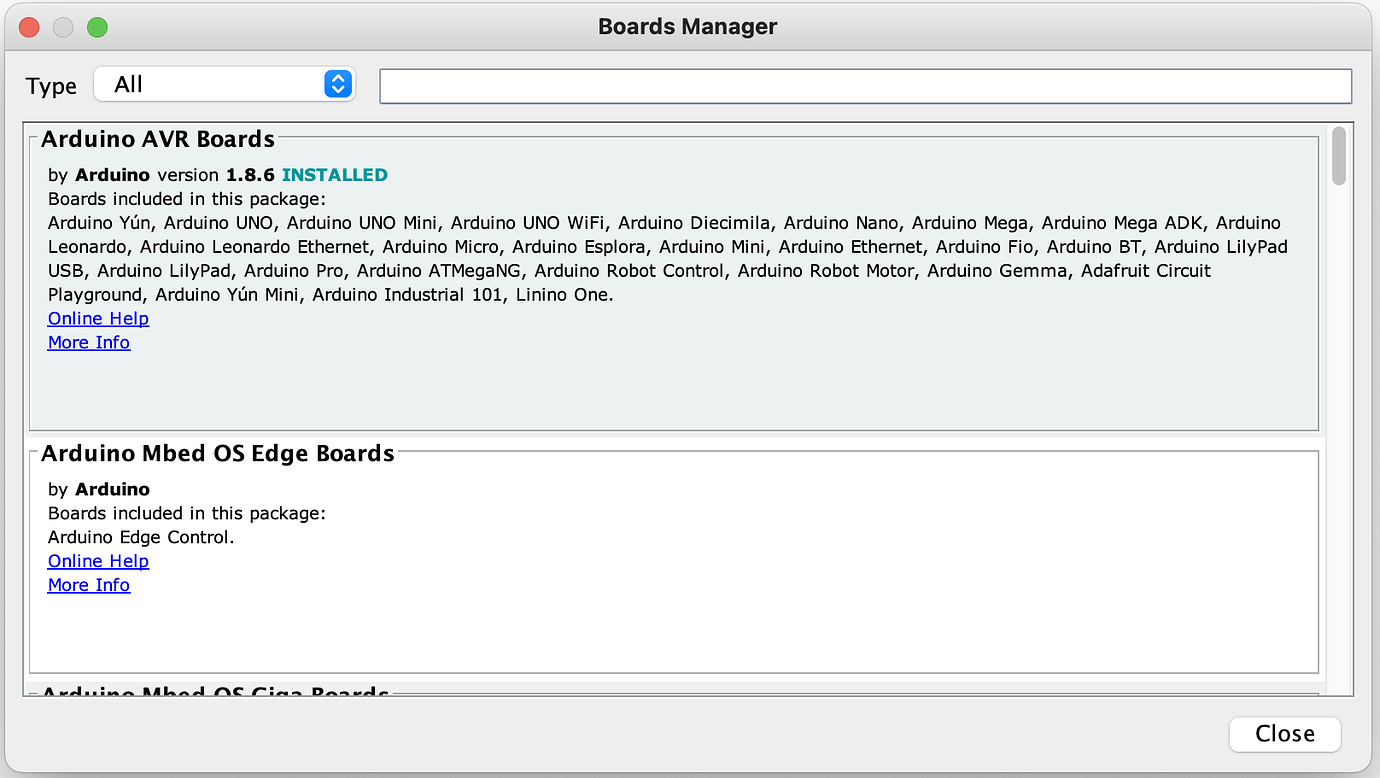Select the partially visible Mbed OS Giga Boards entry
The height and width of the screenshot is (778, 1380).
point(215,692)
